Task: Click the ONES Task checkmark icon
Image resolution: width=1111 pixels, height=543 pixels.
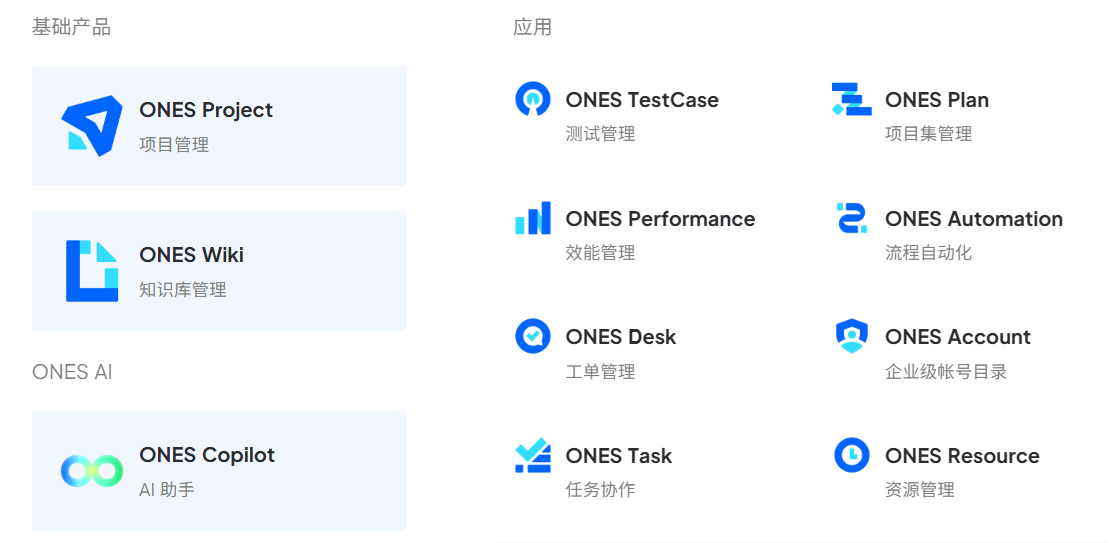Action: pos(532,455)
